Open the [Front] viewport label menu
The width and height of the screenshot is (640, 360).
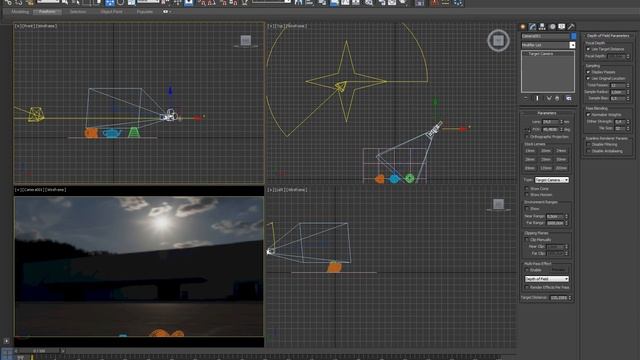pos(28,26)
